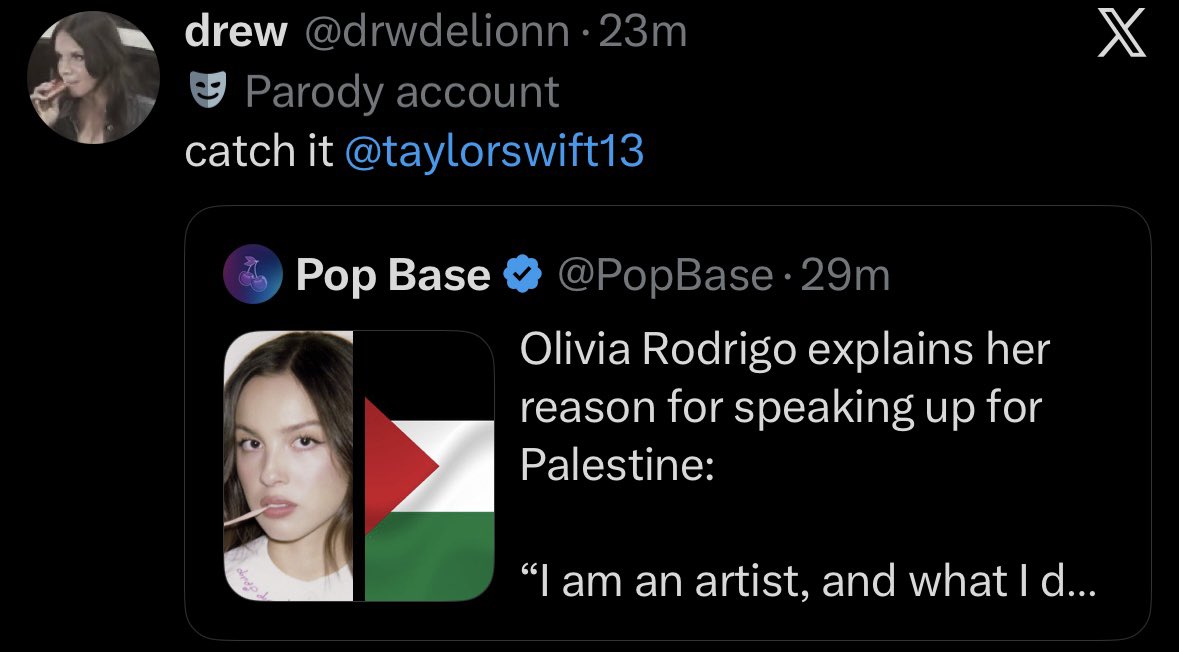Click the word Palestine: in quoted tweet
Viewport: 1179px width, 652px height.
(x=617, y=465)
